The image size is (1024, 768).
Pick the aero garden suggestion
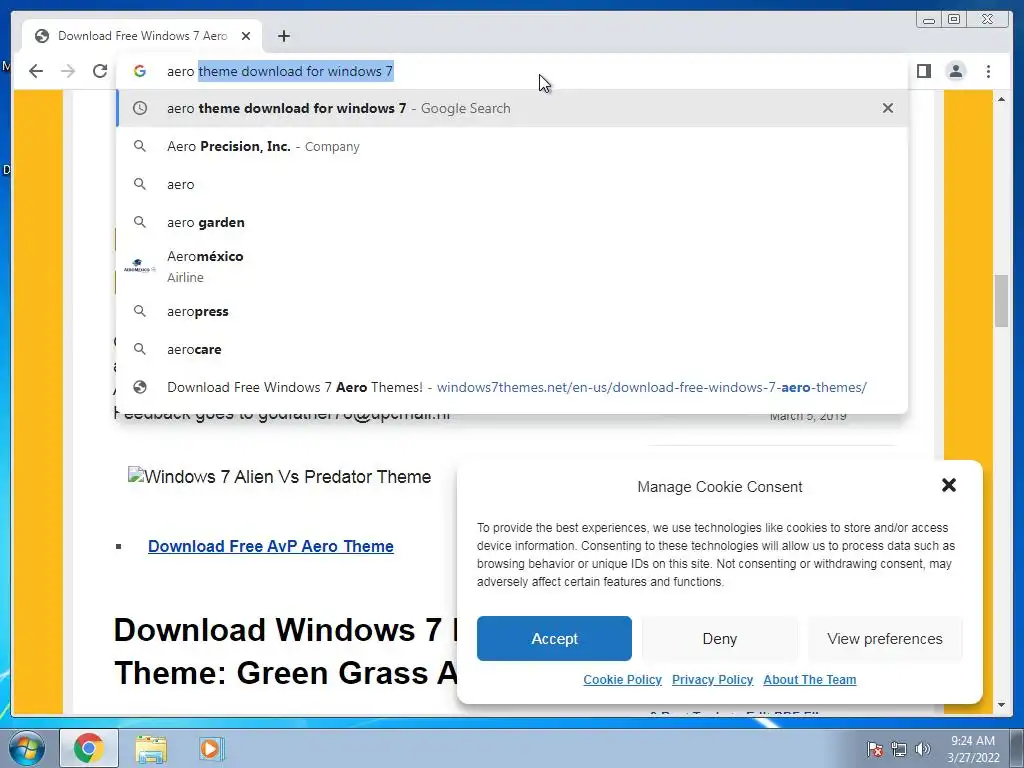click(512, 222)
